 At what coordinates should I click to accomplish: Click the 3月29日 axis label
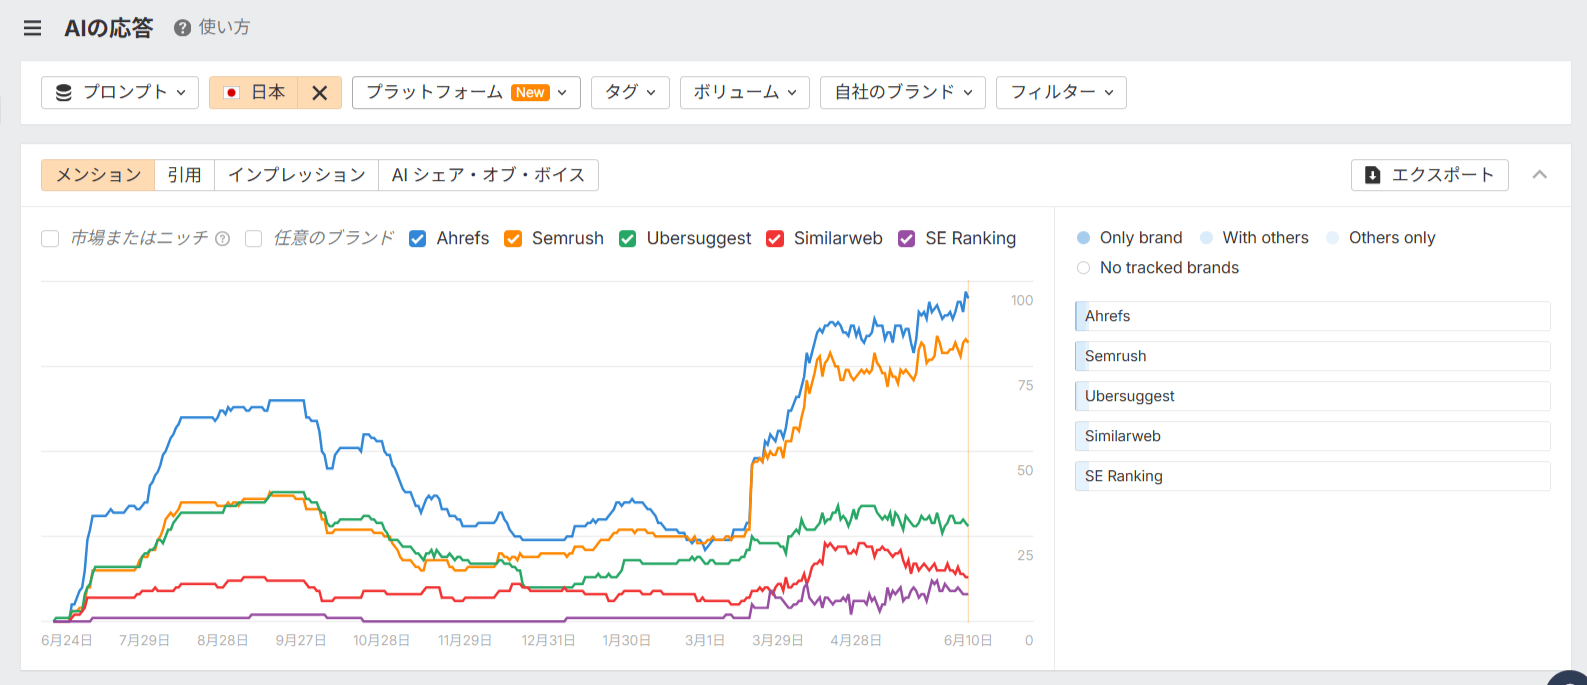(x=778, y=640)
